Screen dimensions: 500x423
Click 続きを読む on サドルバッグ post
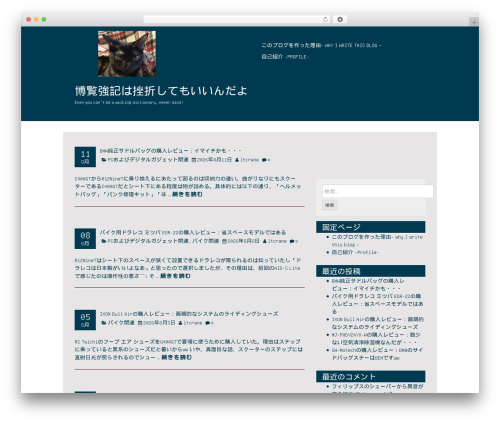point(187,194)
